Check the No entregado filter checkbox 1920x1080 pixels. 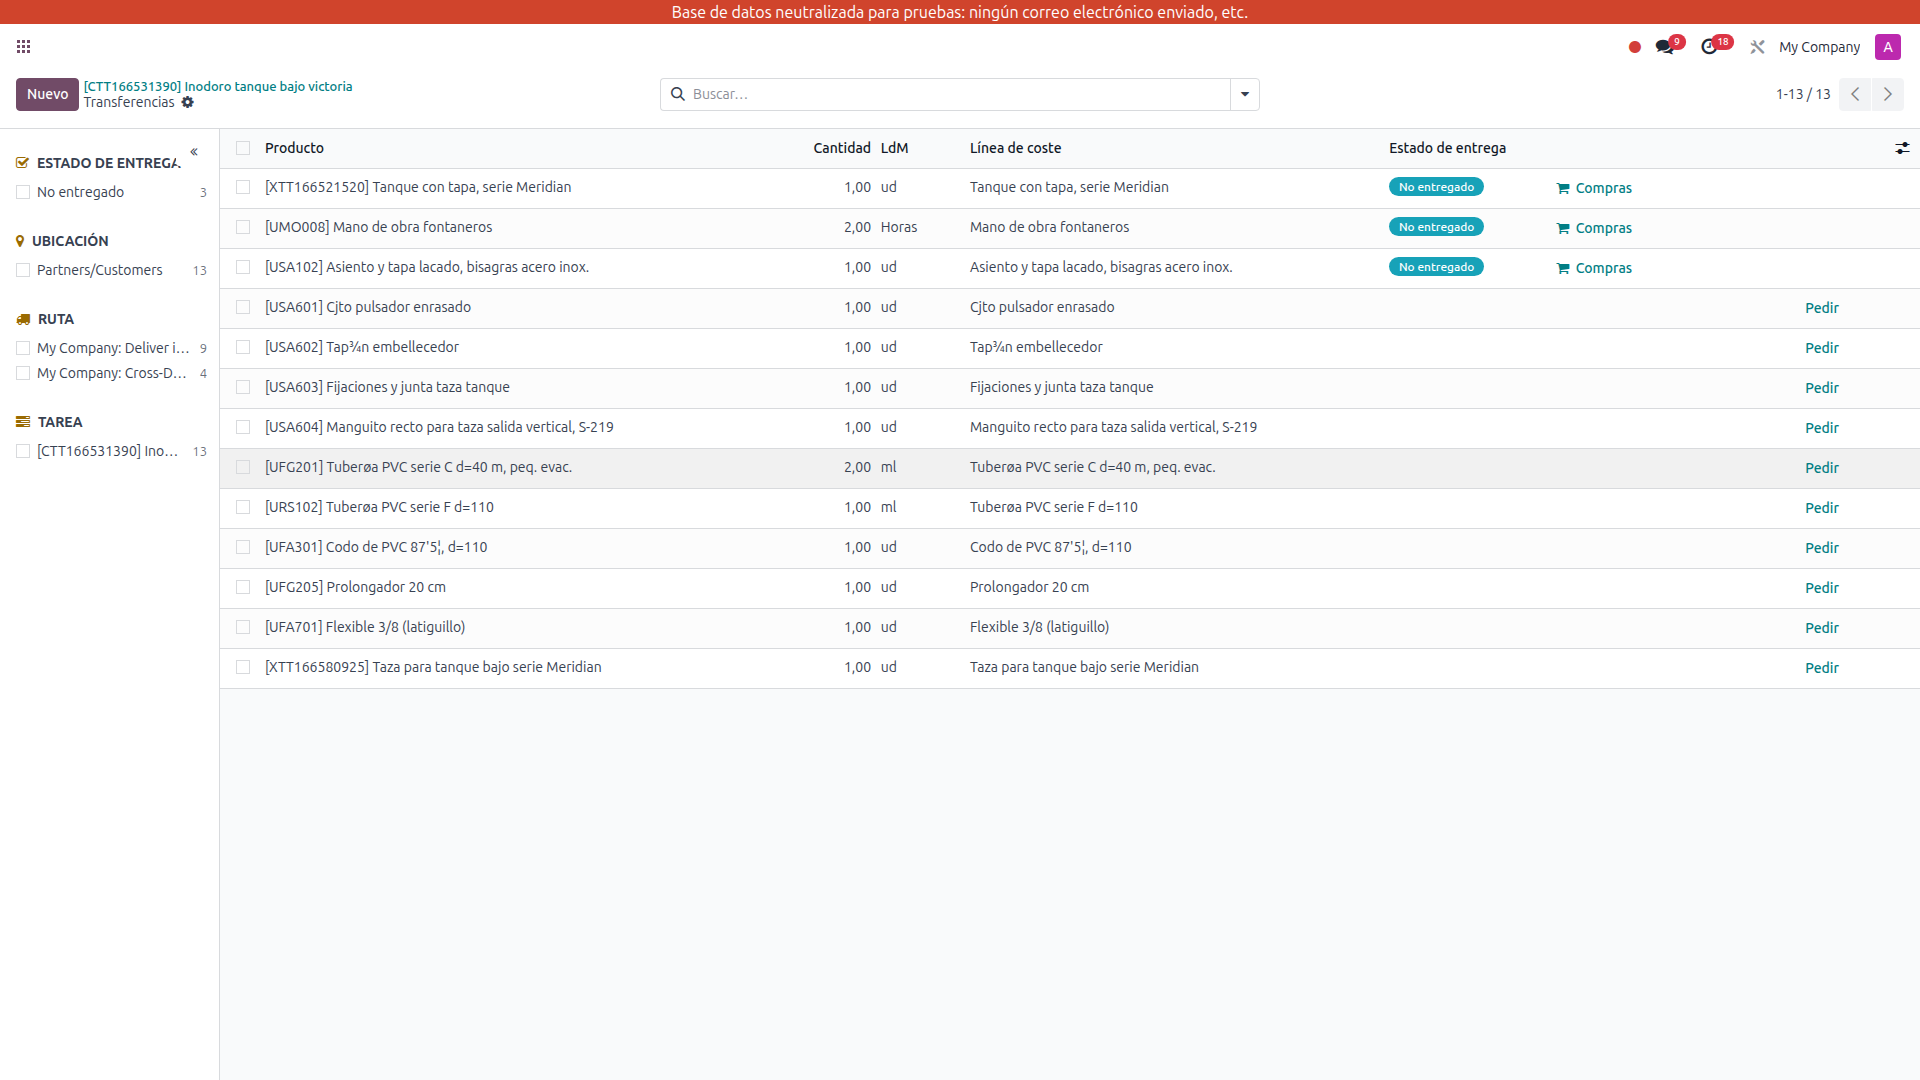click(x=23, y=192)
